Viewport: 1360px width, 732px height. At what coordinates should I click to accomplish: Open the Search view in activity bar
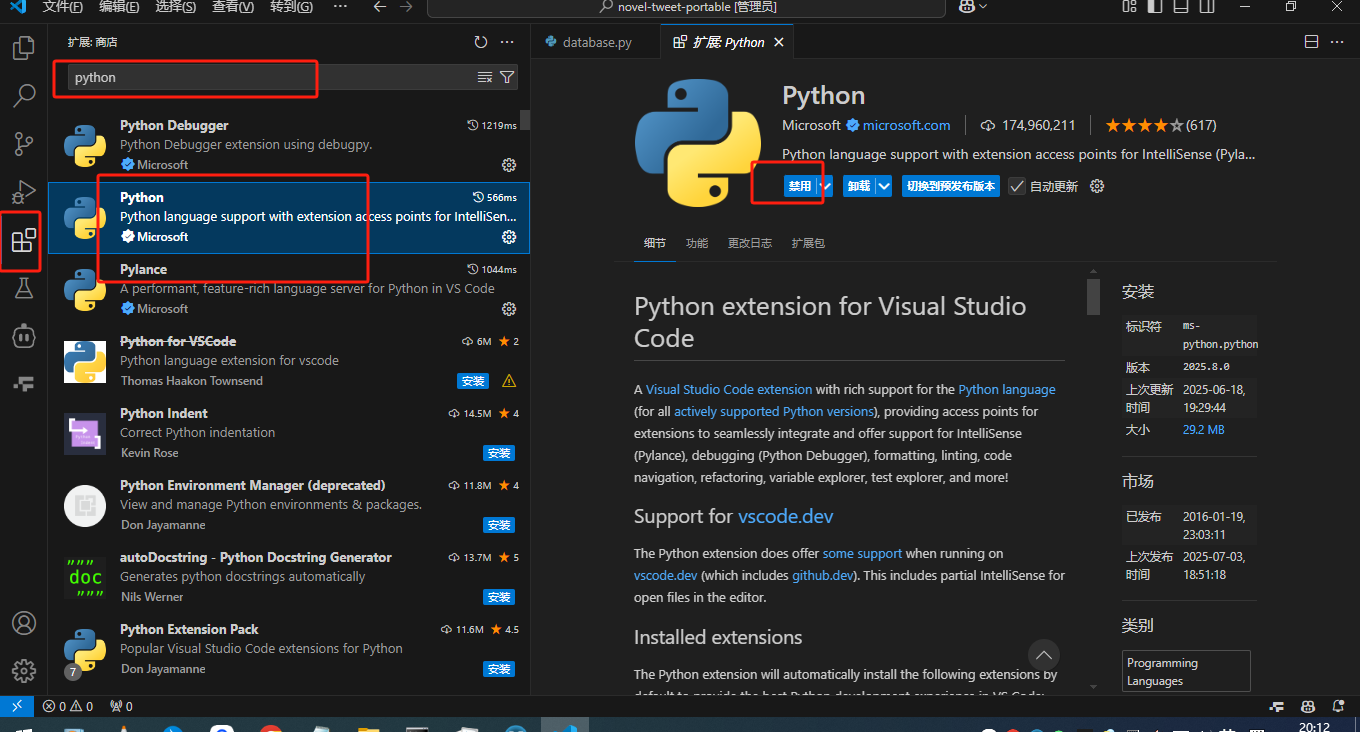pos(23,95)
